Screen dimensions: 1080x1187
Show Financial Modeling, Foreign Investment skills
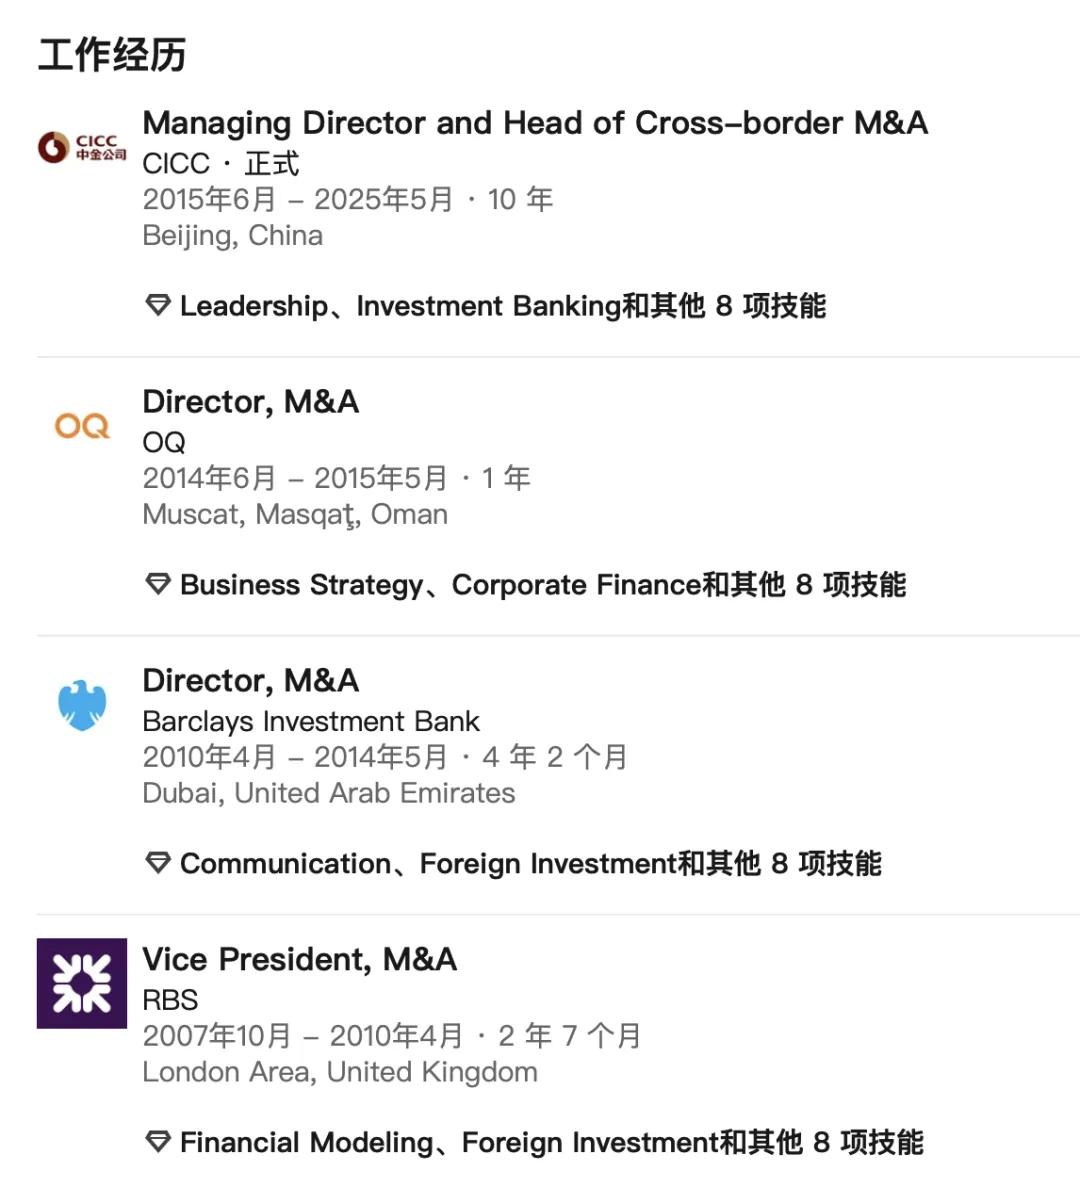click(x=551, y=1143)
